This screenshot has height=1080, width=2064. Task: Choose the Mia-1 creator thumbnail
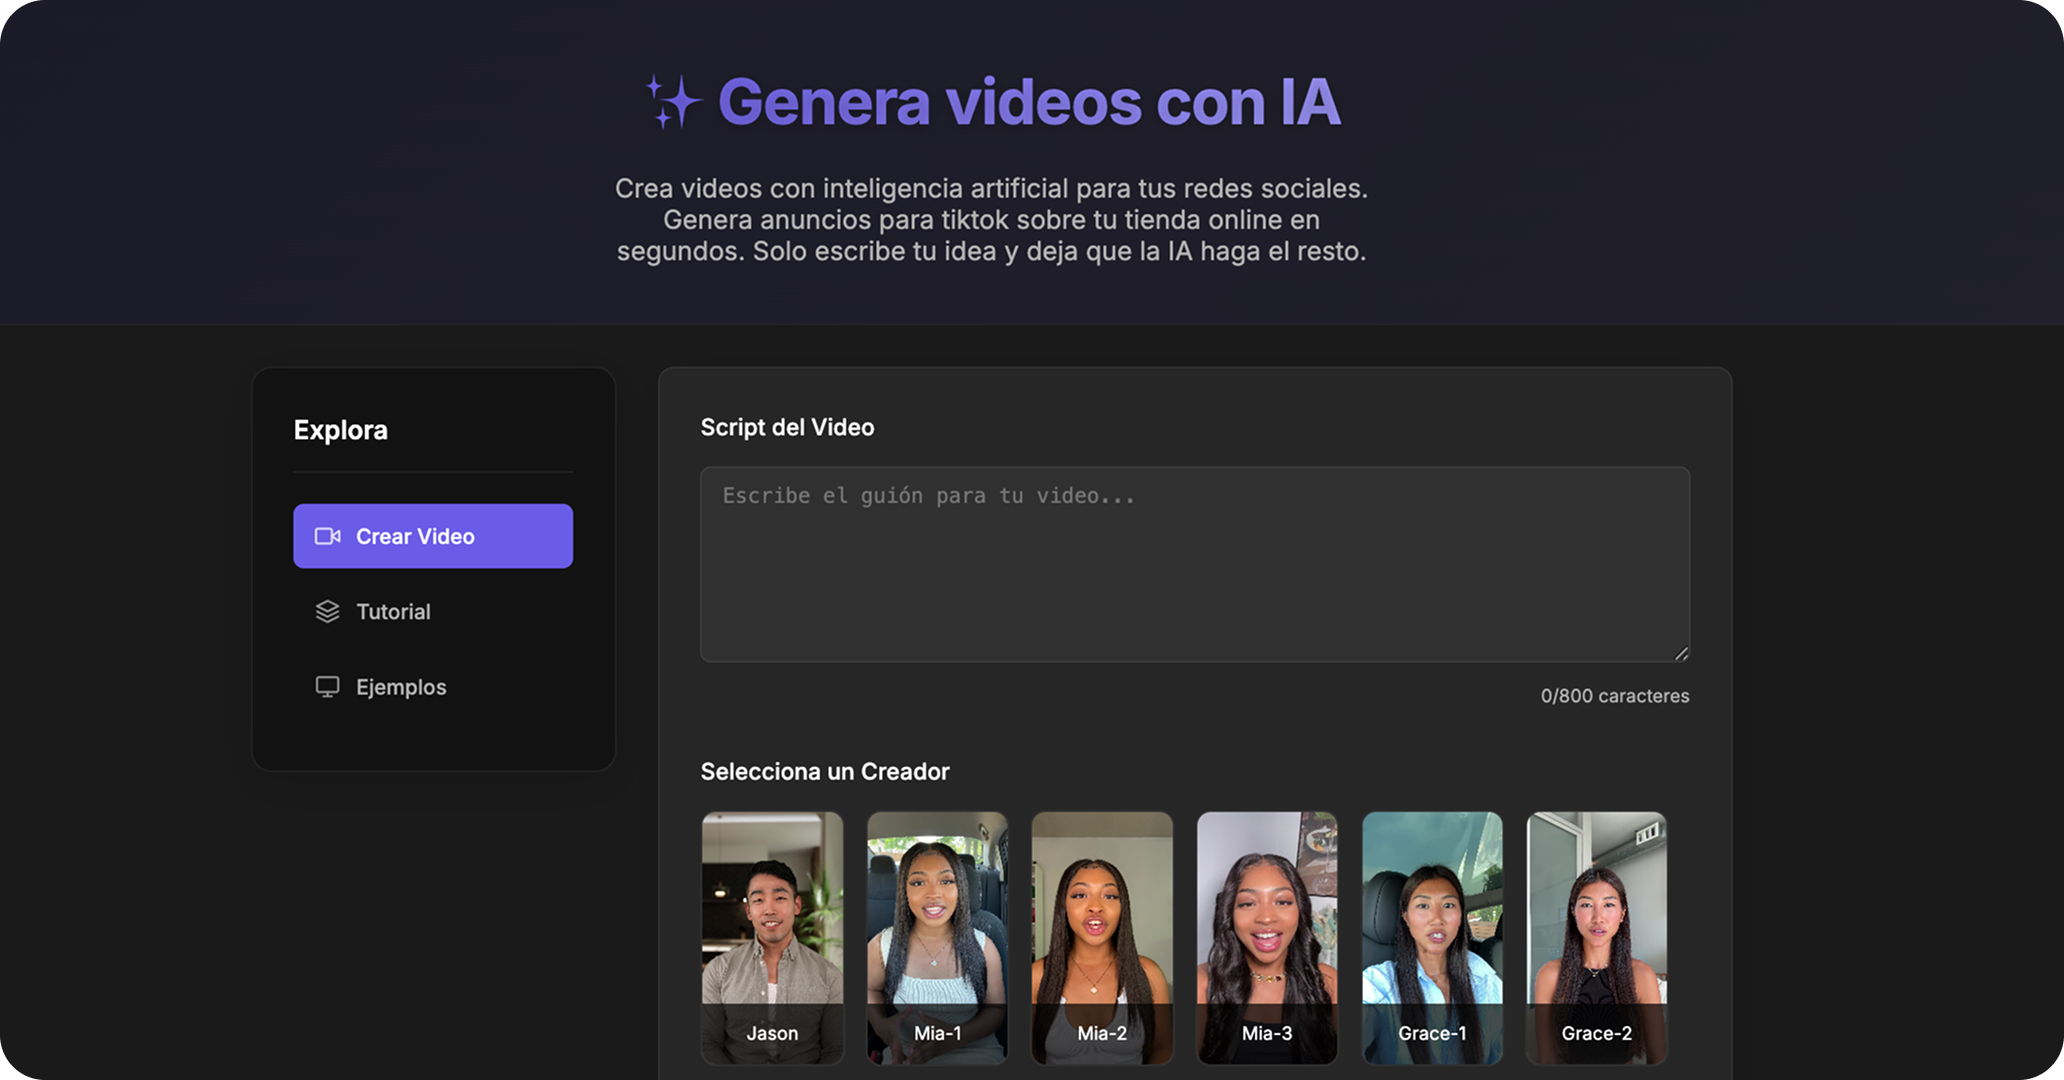937,937
